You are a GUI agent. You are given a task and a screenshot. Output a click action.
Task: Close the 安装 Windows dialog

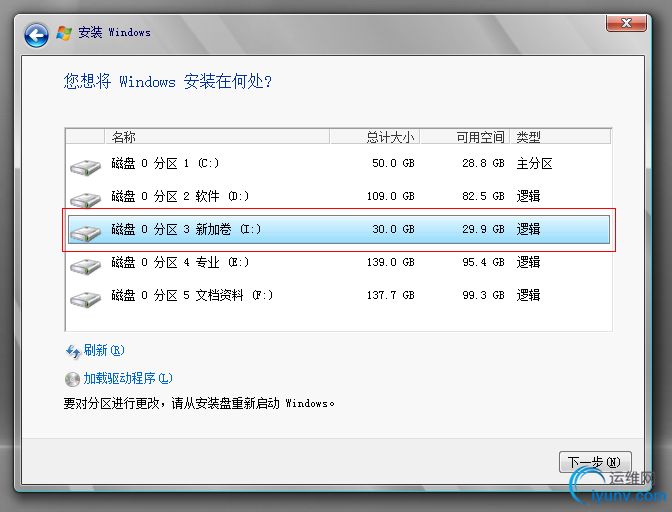[x=626, y=23]
